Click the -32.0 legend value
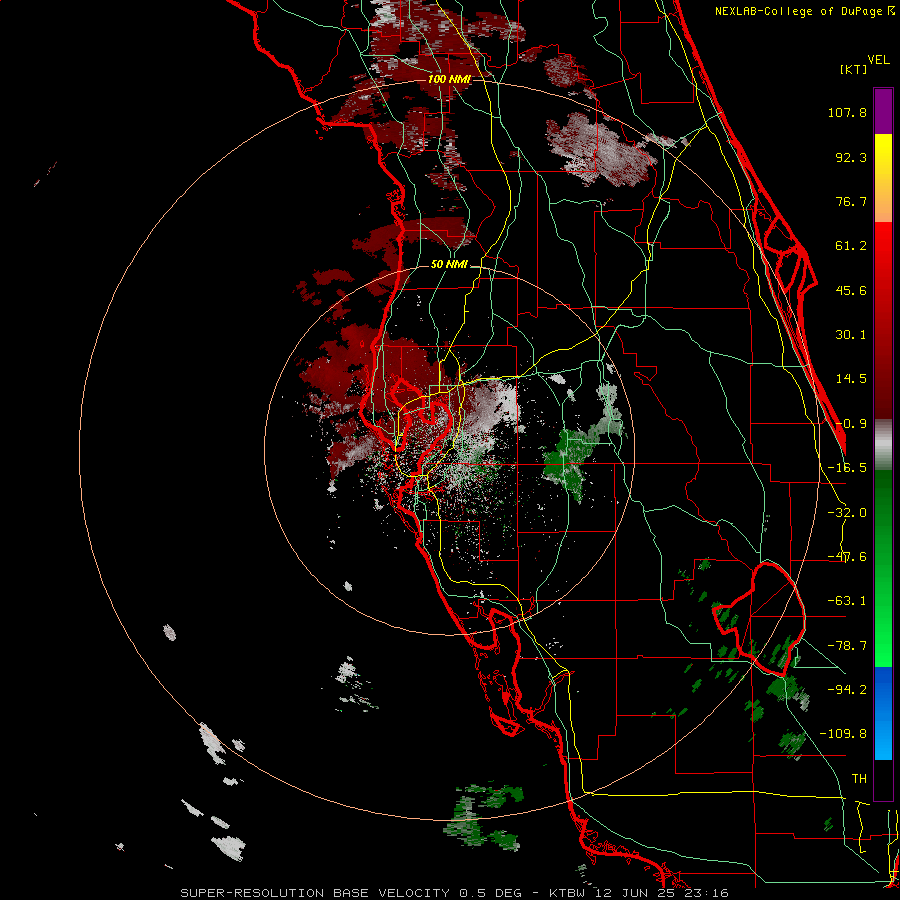The height and width of the screenshot is (900, 900). [847, 513]
